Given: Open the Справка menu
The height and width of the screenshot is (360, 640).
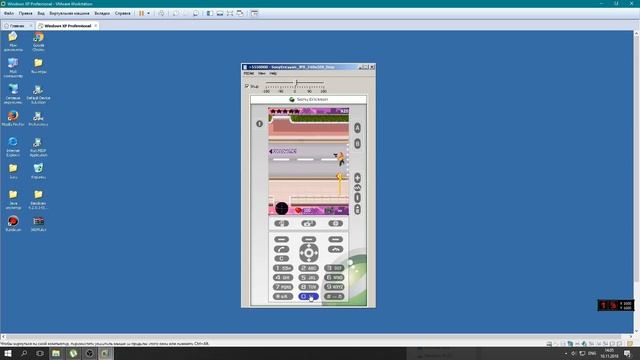Looking at the screenshot, I should click(122, 13).
